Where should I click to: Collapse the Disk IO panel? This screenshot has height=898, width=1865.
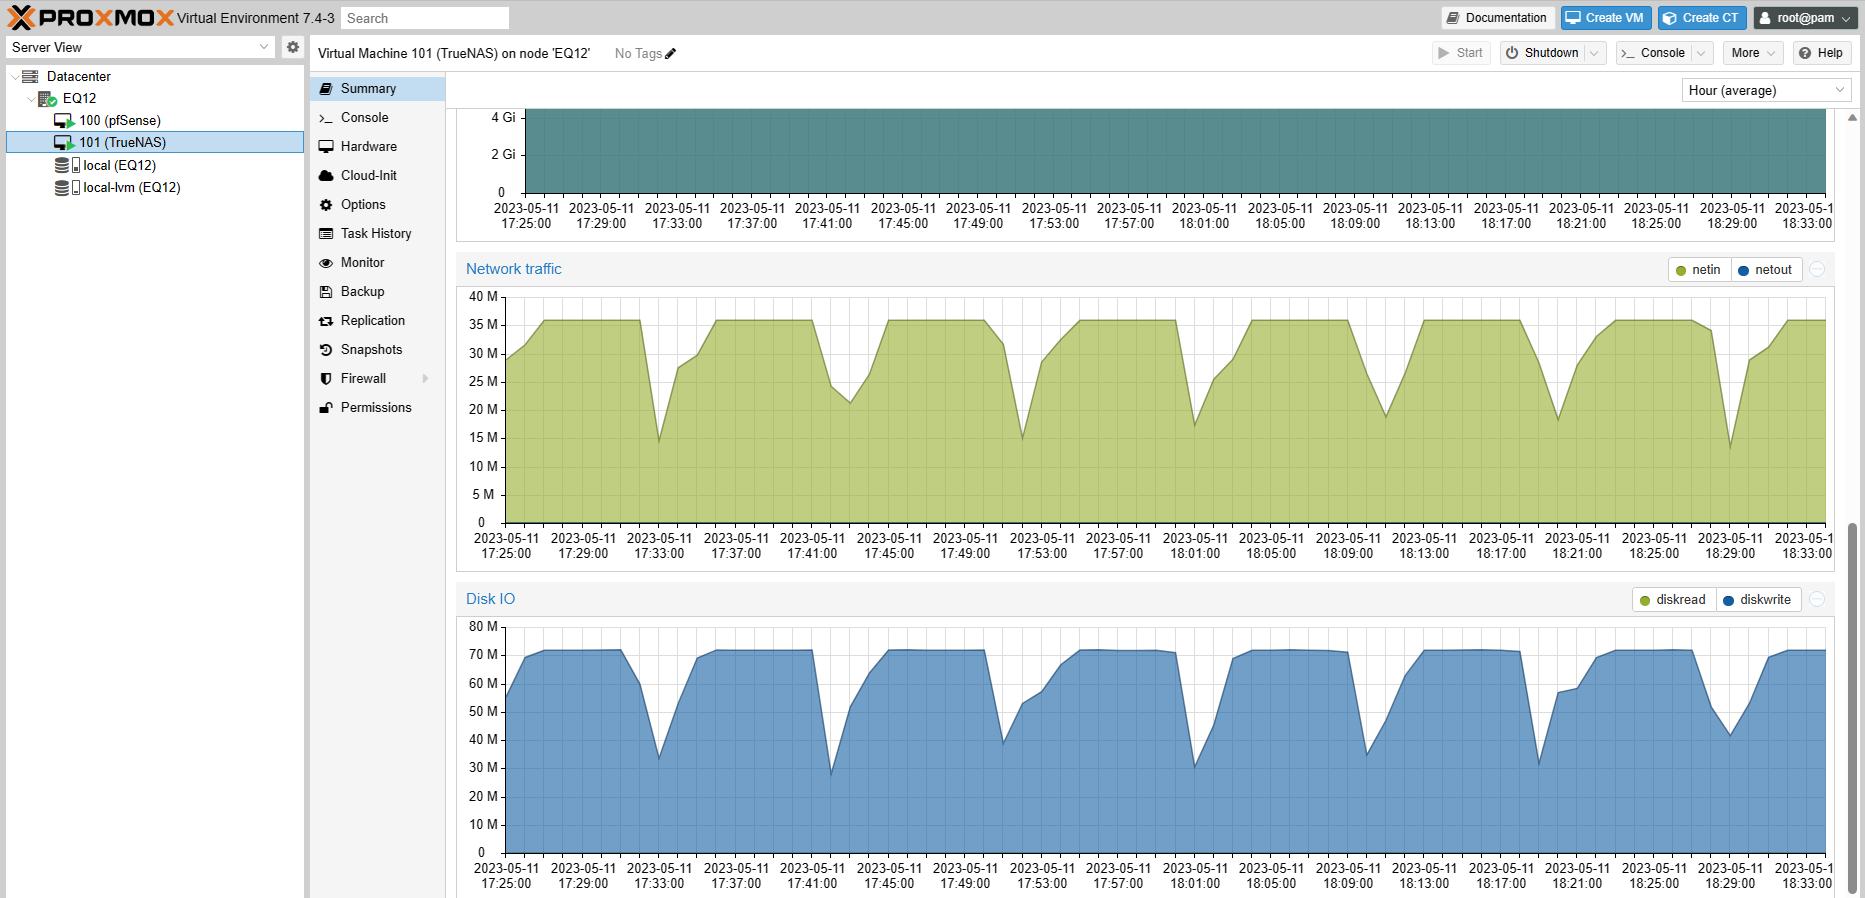(x=1818, y=599)
